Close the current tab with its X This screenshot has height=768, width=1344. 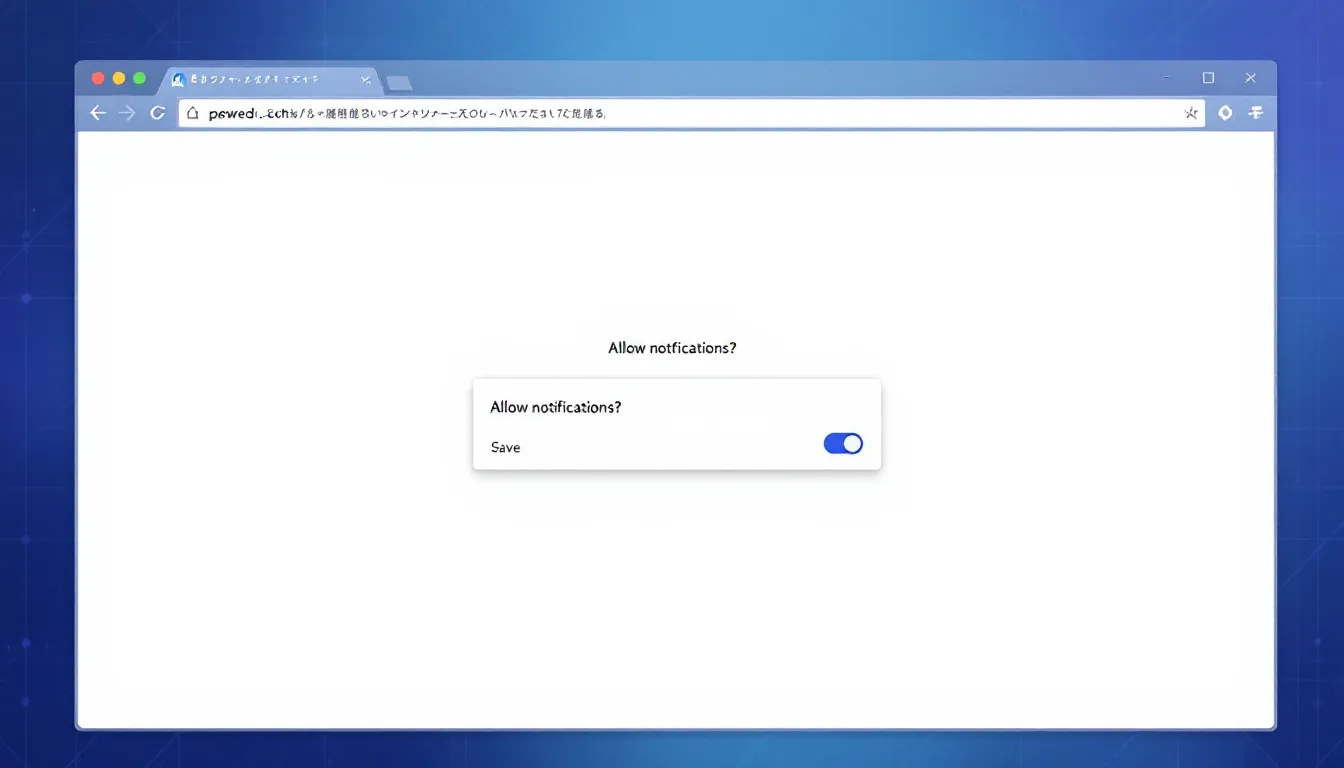pyautogui.click(x=366, y=78)
